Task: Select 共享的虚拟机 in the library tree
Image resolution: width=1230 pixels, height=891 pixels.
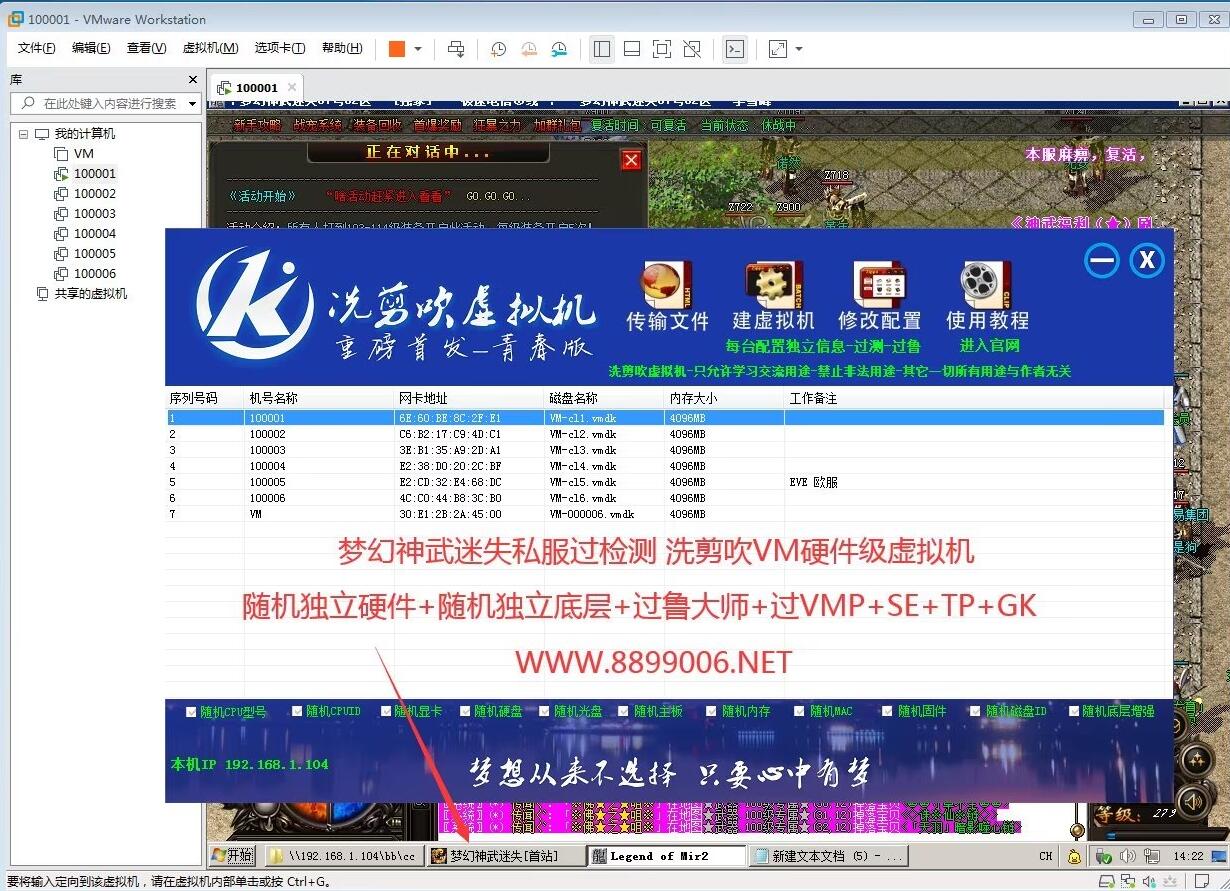Action: point(91,293)
